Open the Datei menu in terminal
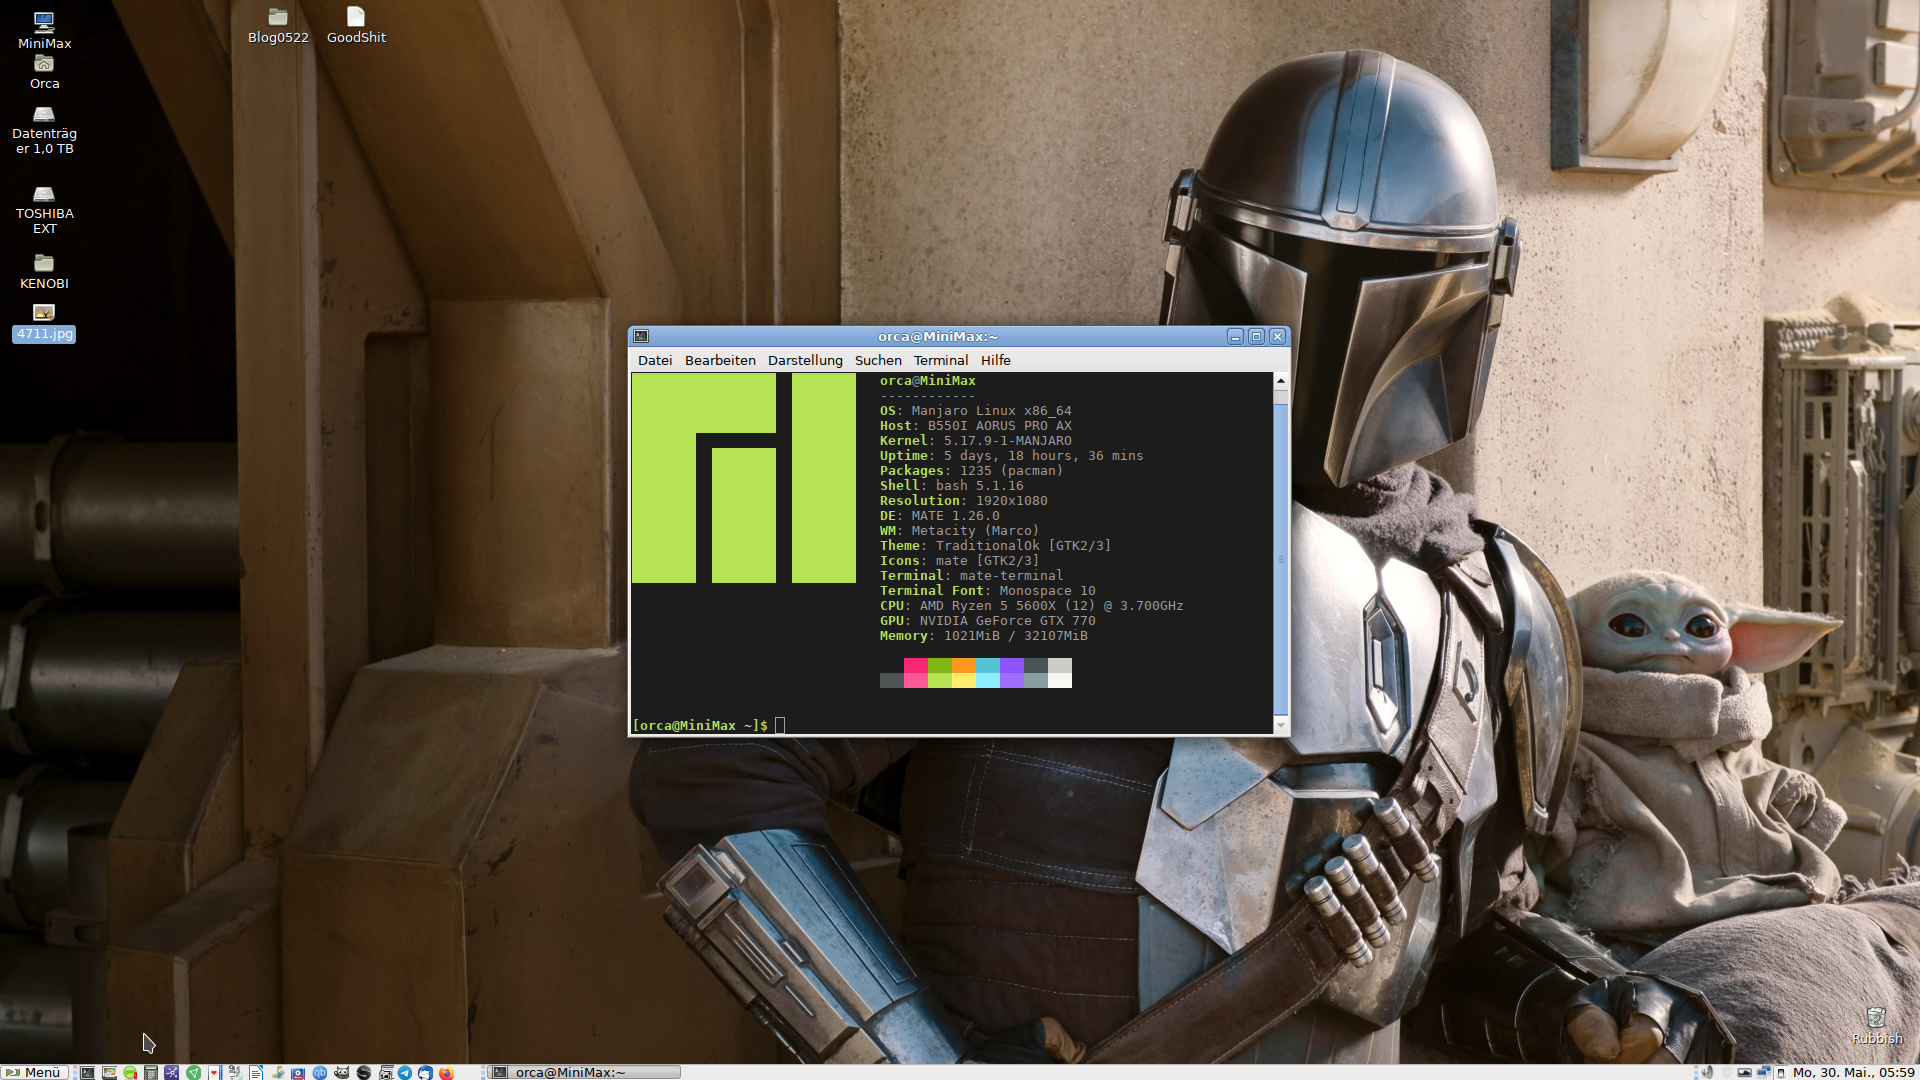The image size is (1920, 1080). (655, 360)
